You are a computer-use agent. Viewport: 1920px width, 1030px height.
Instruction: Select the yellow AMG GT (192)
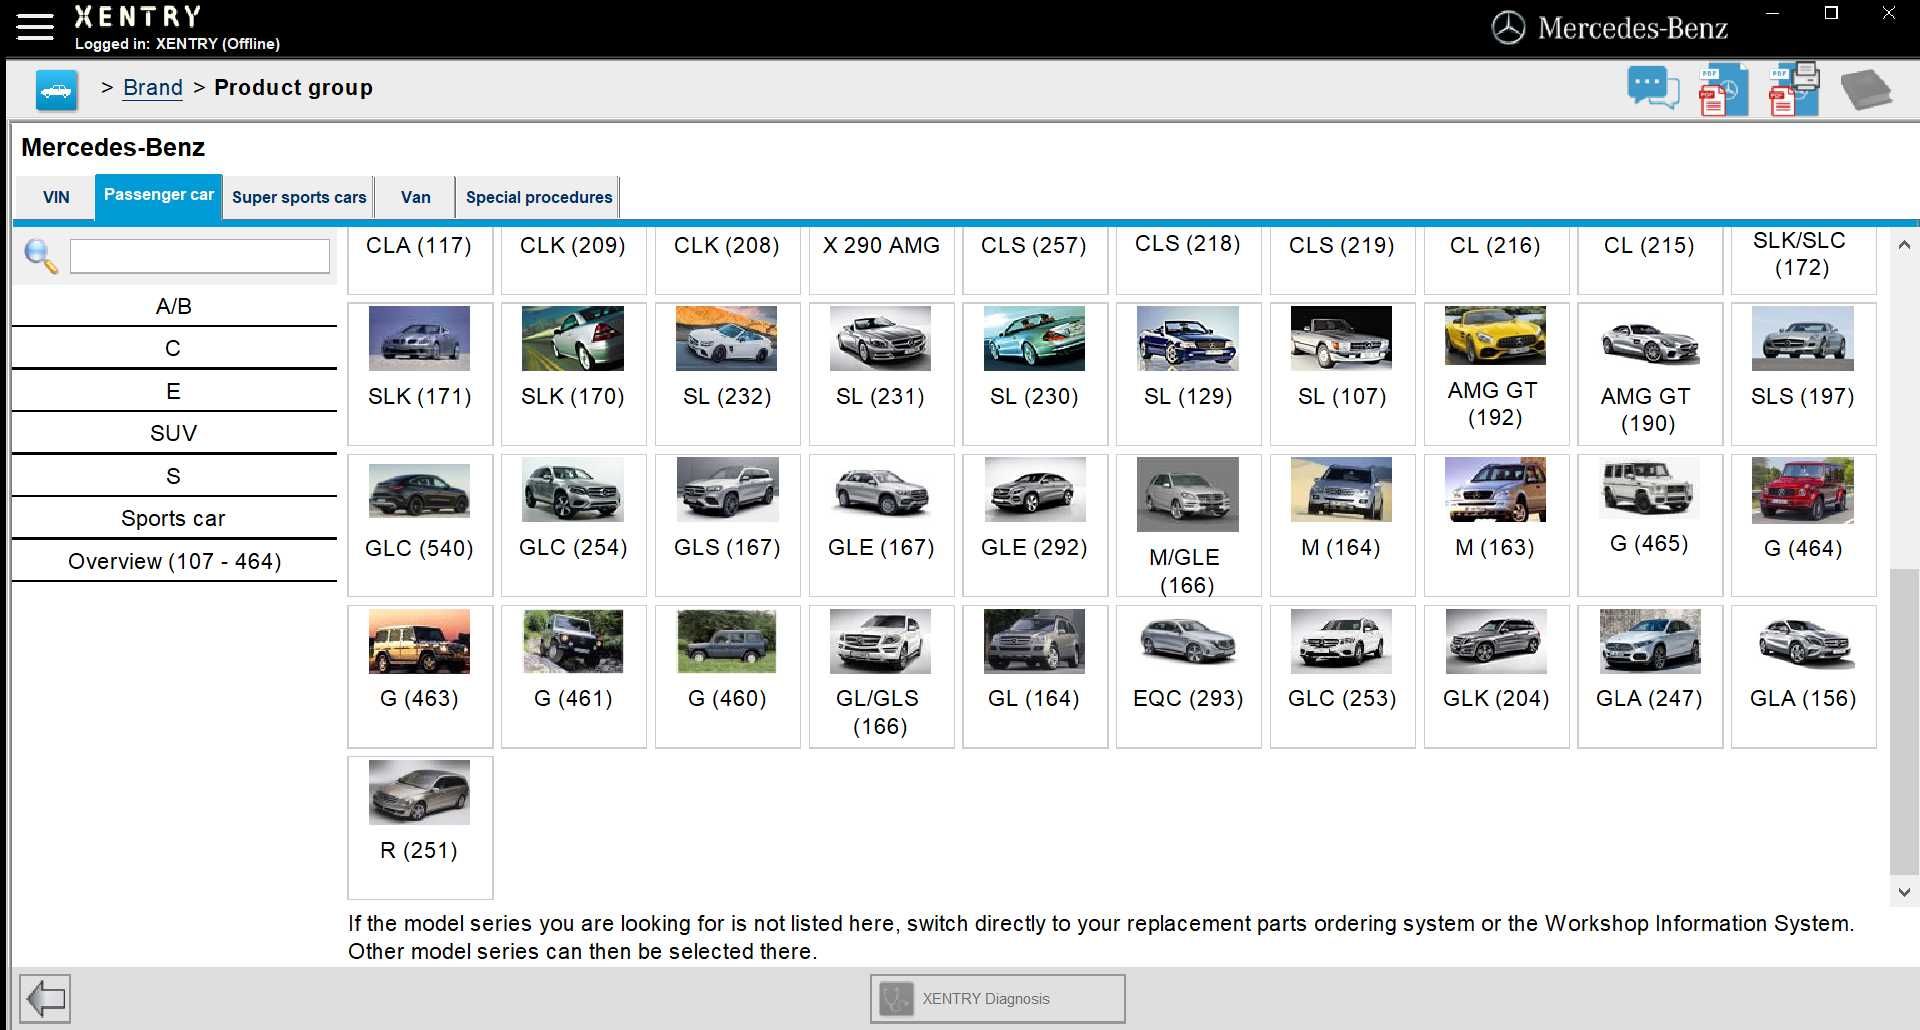pyautogui.click(x=1496, y=374)
